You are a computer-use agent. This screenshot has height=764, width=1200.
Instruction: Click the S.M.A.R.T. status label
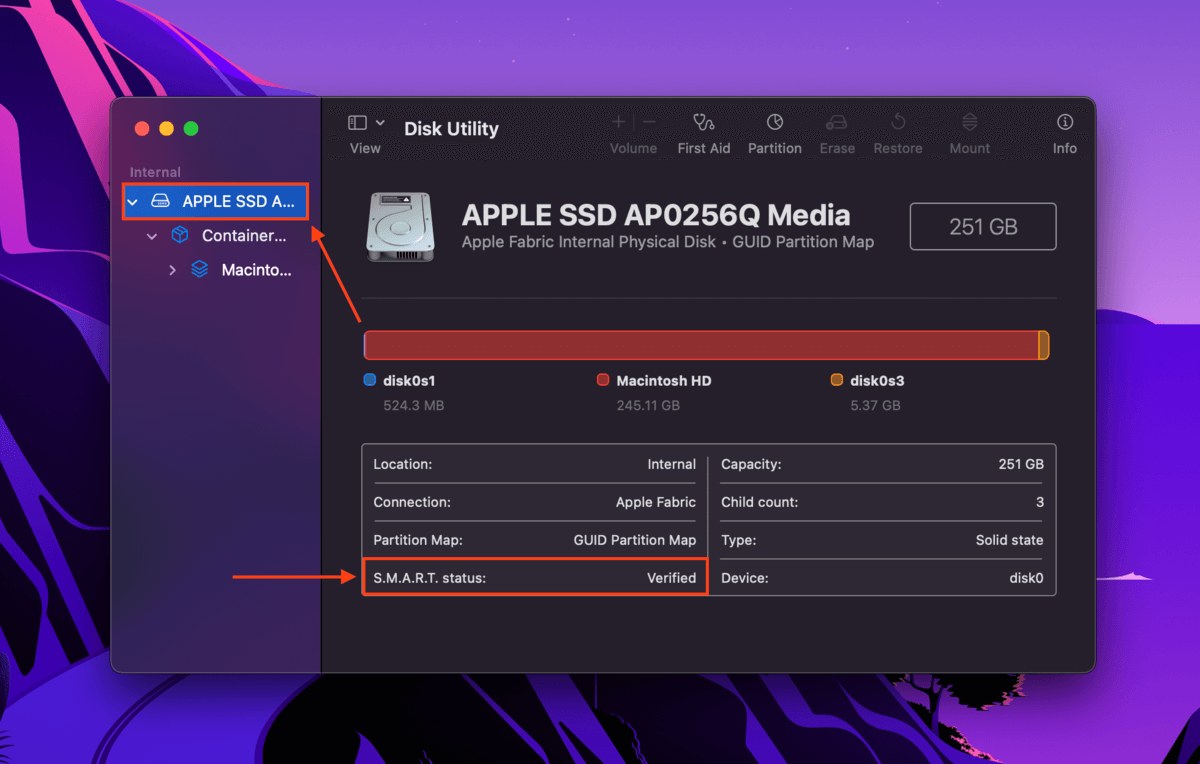429,578
